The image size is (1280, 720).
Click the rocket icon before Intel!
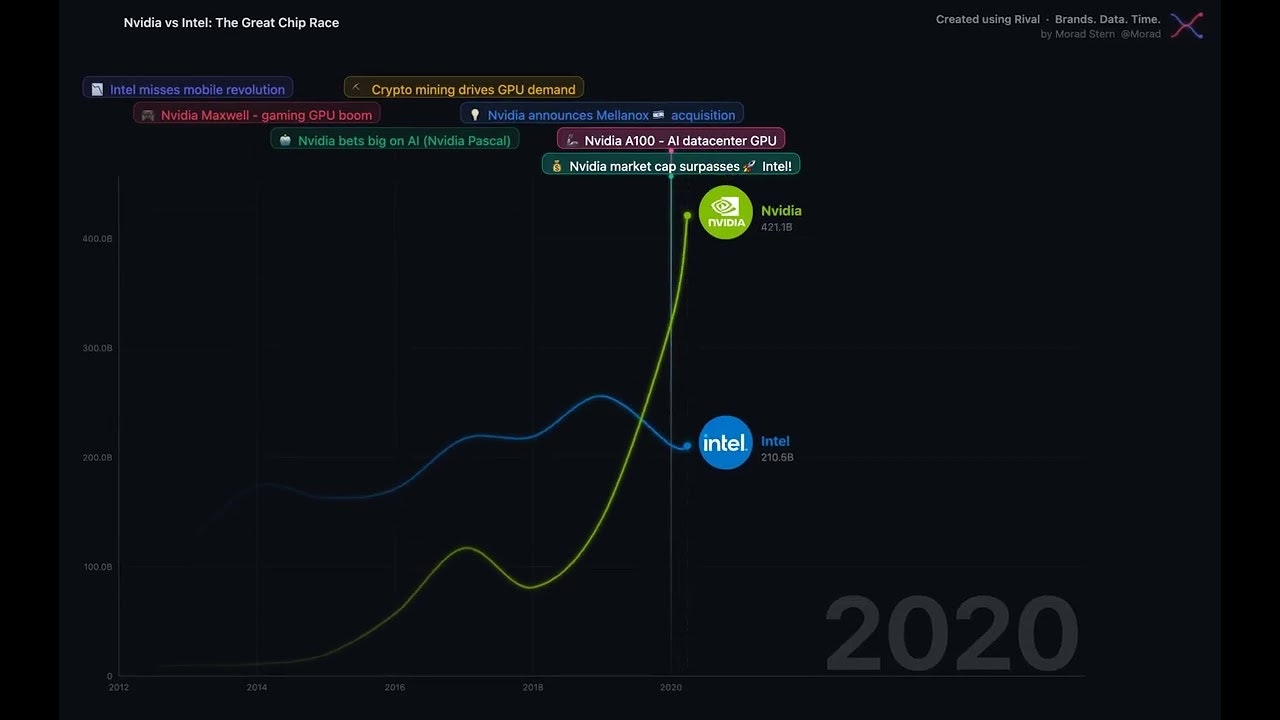point(750,166)
